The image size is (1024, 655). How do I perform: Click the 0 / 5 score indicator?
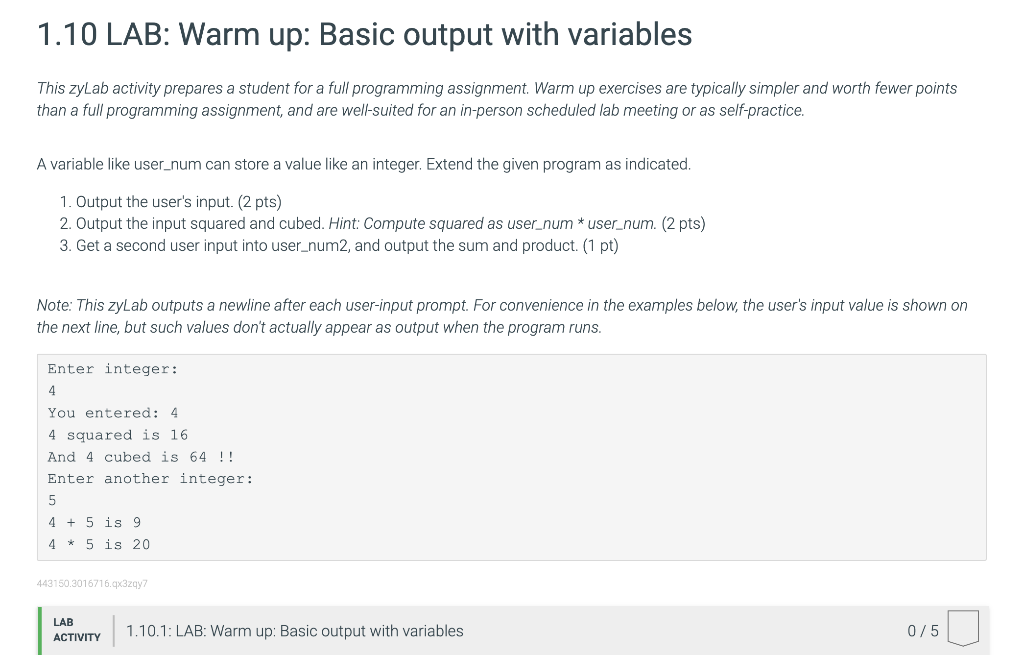[922, 631]
